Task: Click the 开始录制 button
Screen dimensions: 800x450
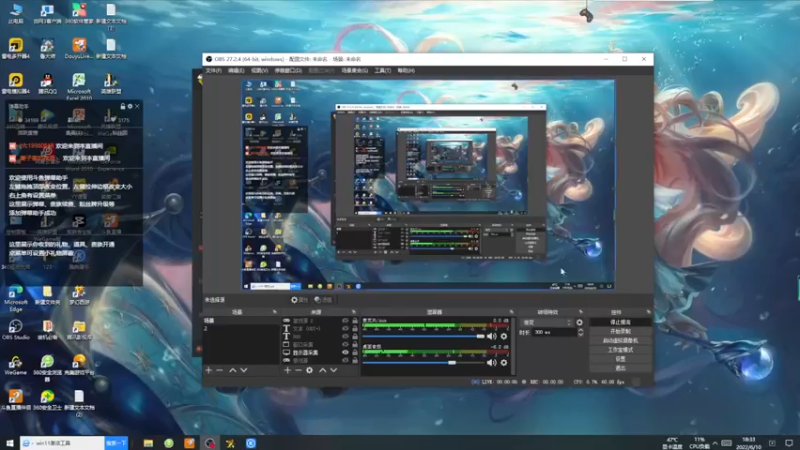Action: 620,331
